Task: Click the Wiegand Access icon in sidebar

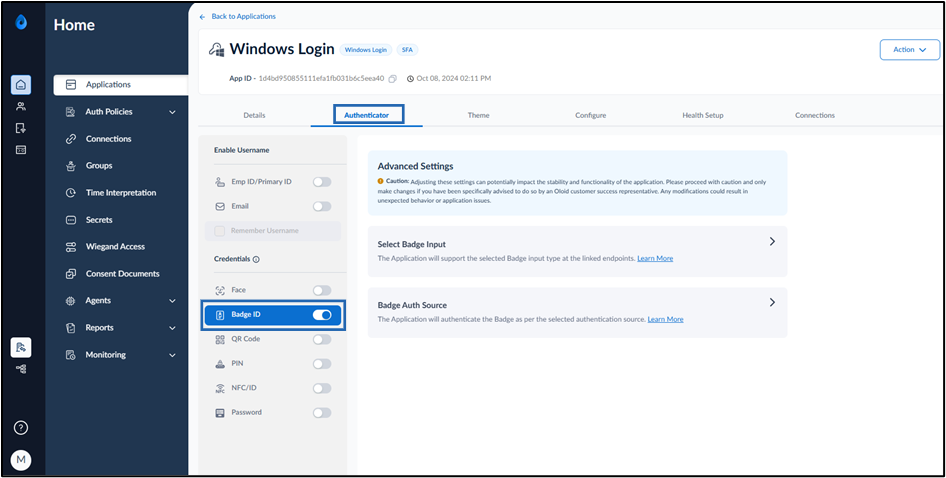Action: [x=71, y=247]
